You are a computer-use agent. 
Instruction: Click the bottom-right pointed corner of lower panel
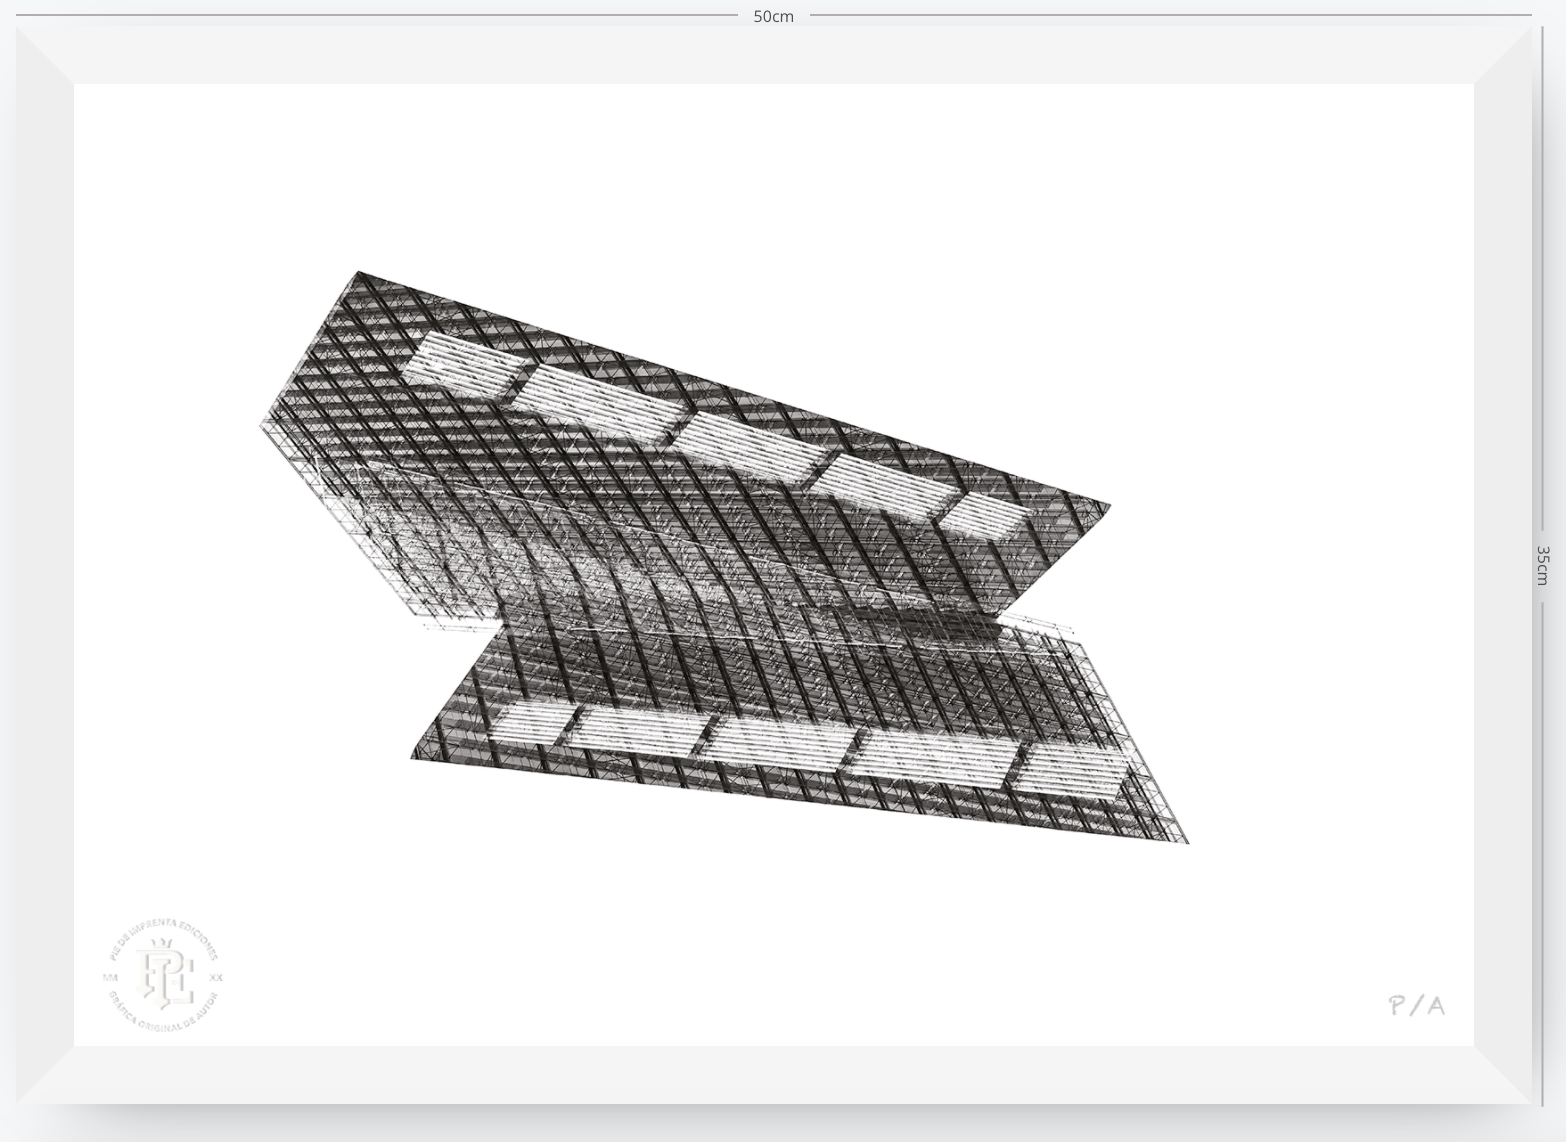click(x=1186, y=842)
